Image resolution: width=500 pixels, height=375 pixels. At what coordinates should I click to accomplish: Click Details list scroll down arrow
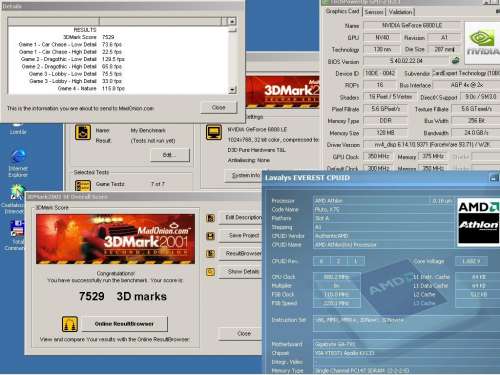pyautogui.click(x=233, y=90)
